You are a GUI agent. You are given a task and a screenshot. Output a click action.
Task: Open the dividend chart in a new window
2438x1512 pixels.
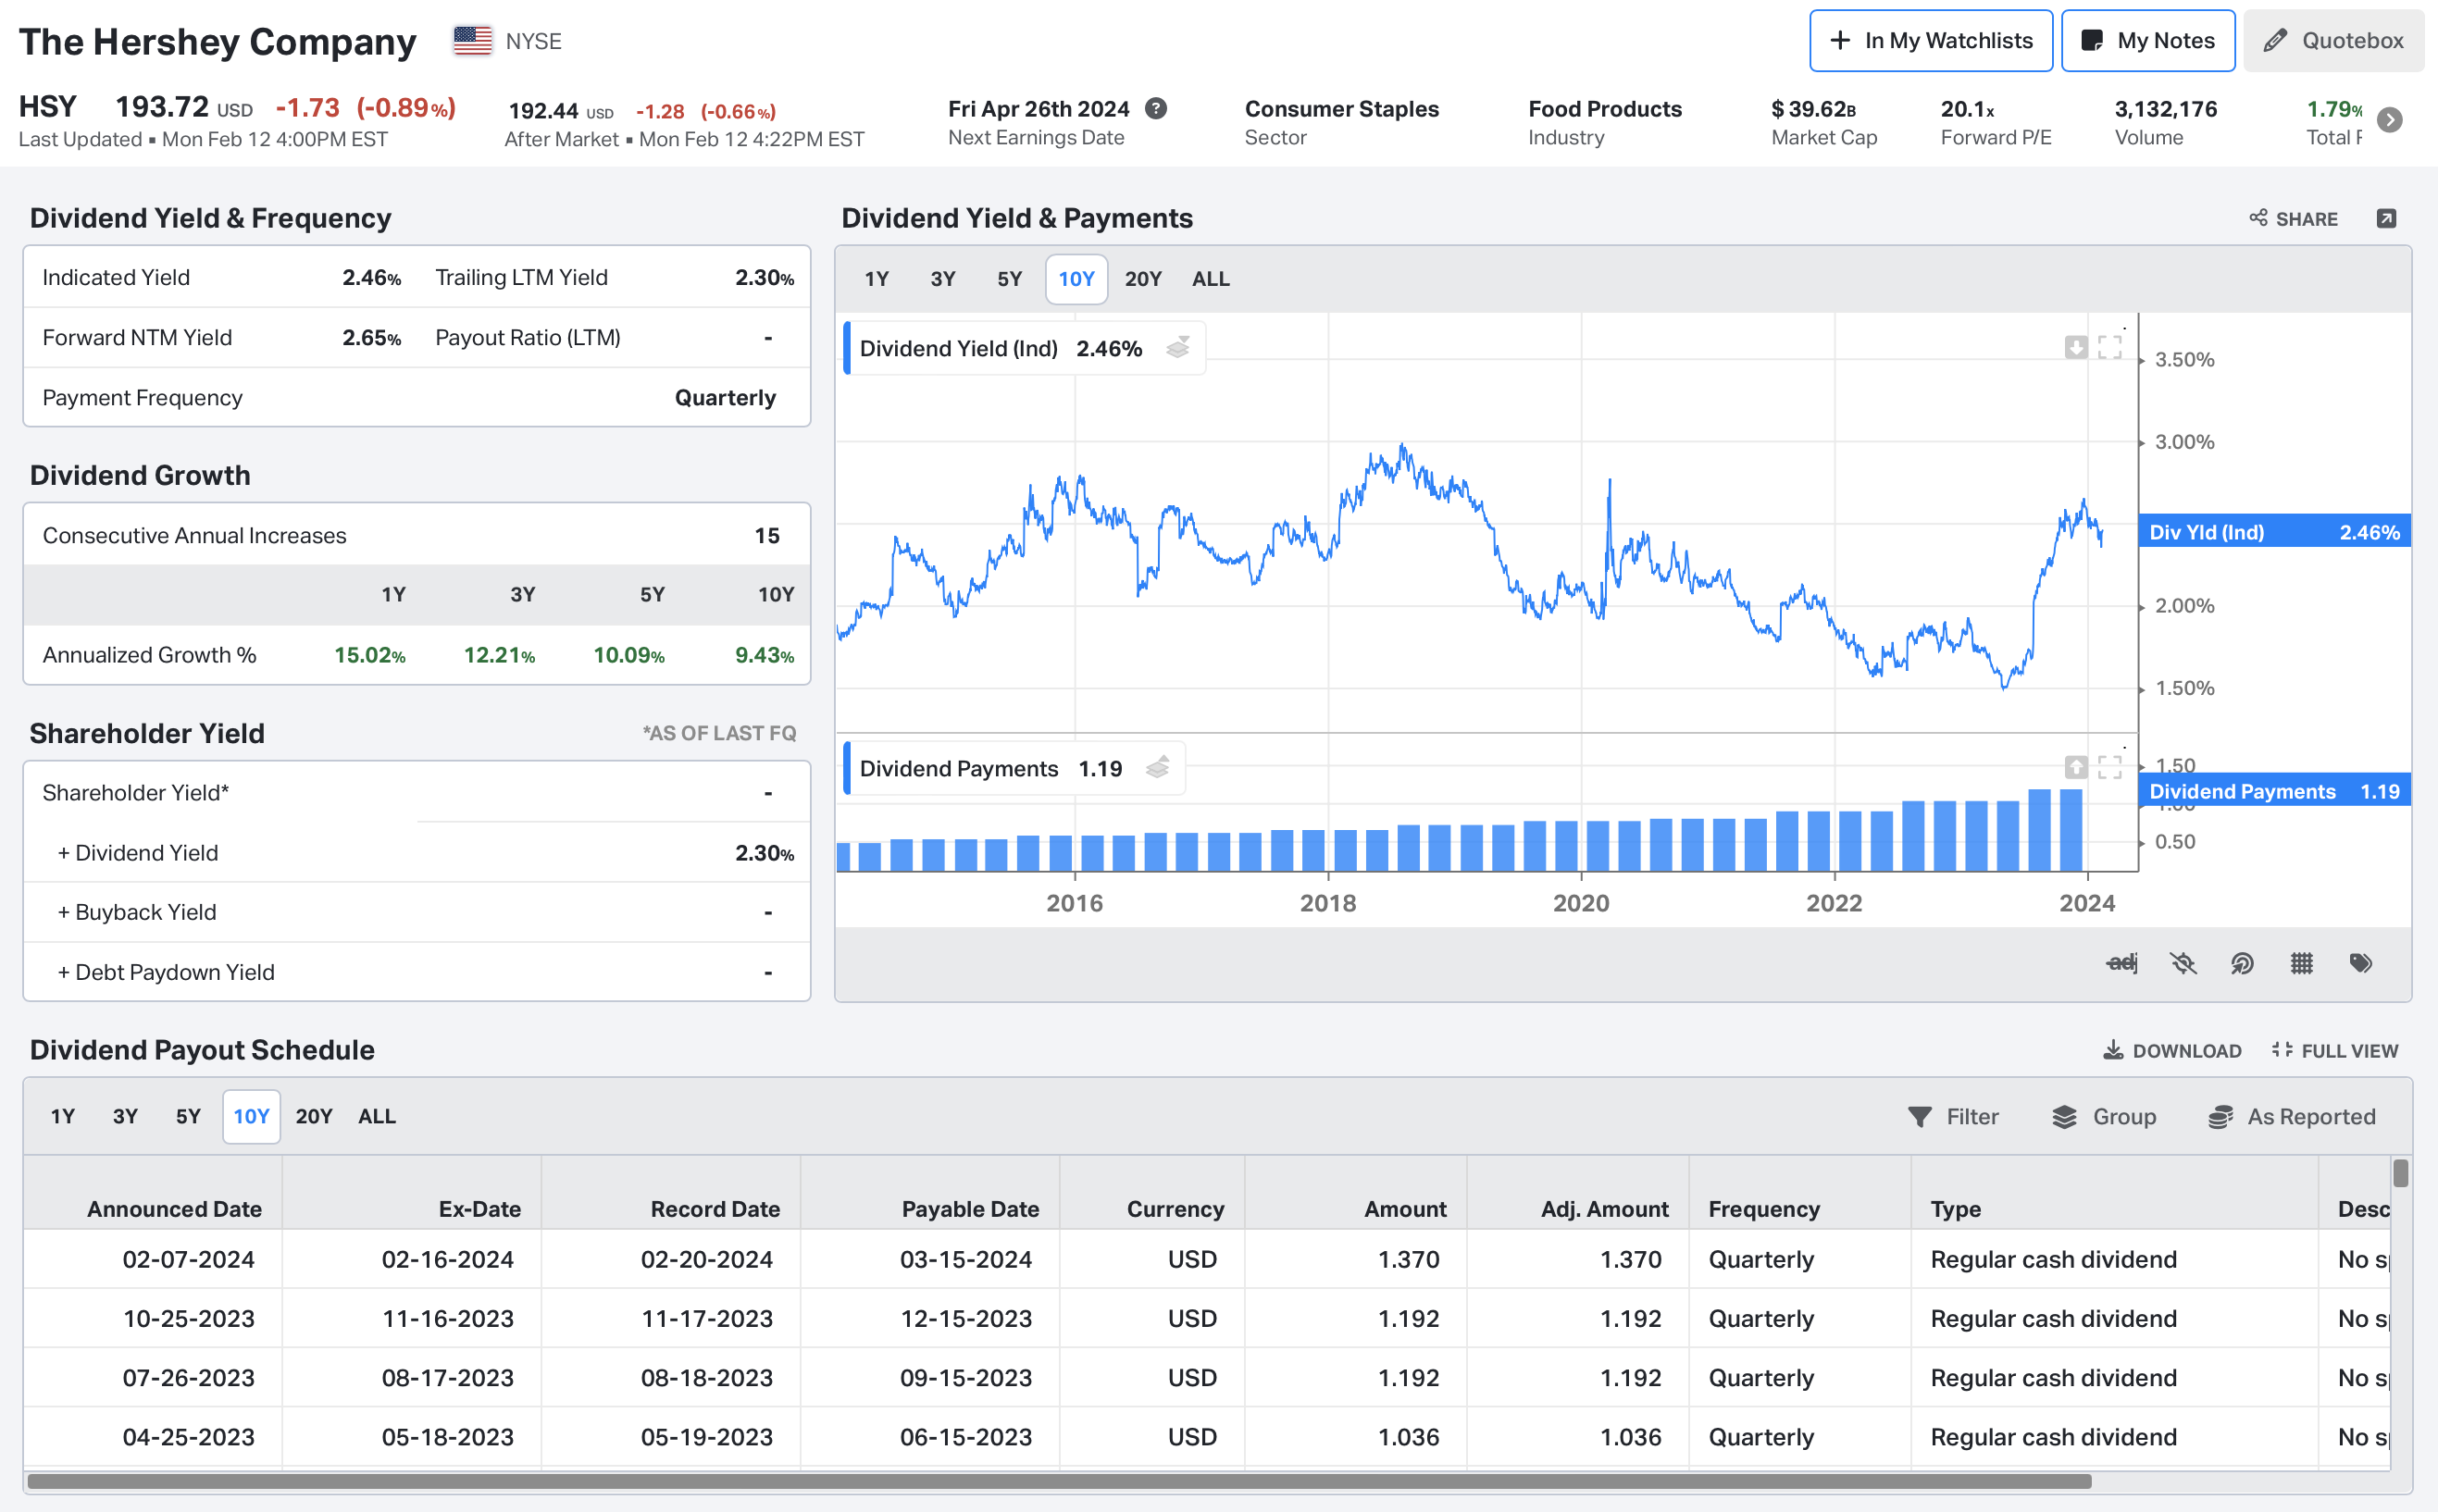click(2387, 219)
